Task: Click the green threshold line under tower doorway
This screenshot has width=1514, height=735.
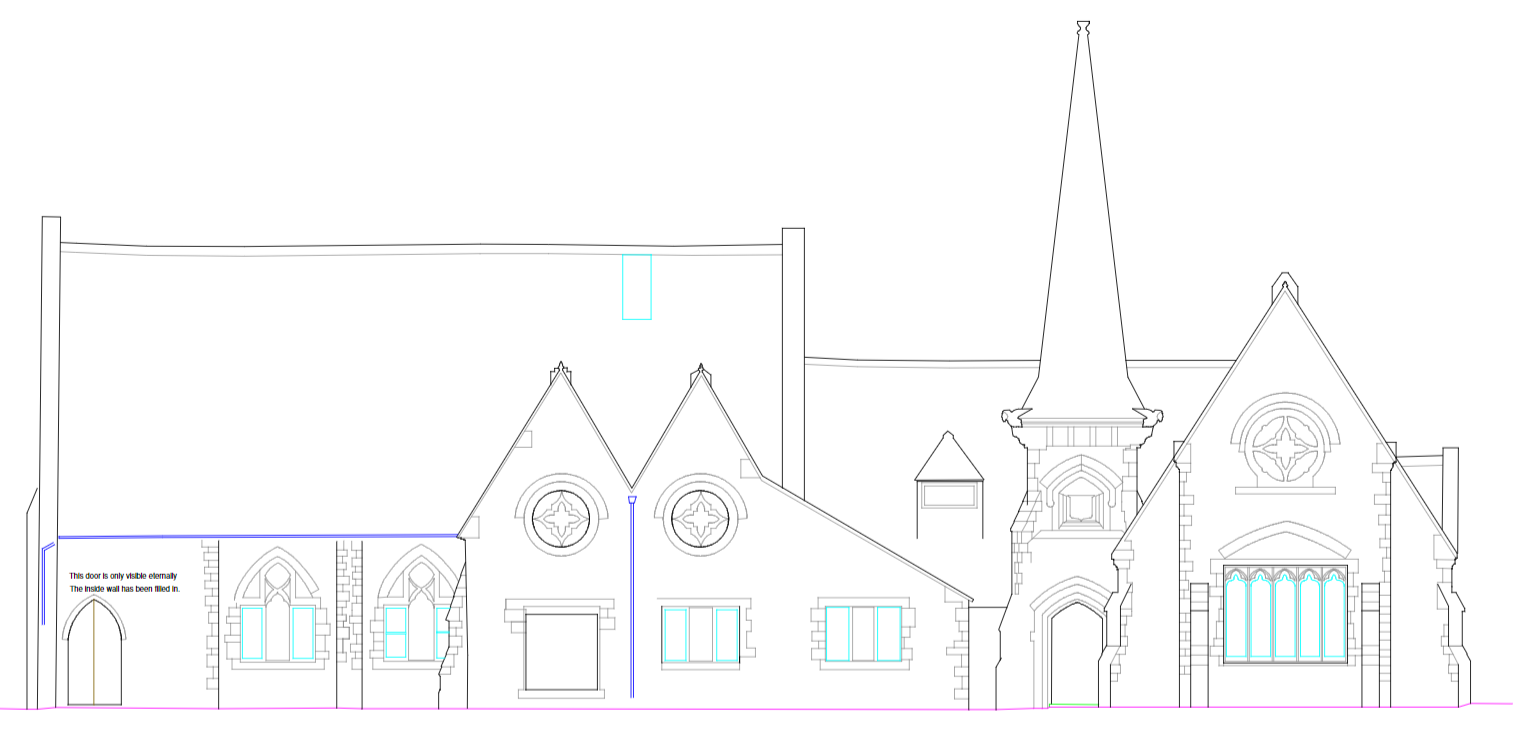Action: click(x=1074, y=705)
